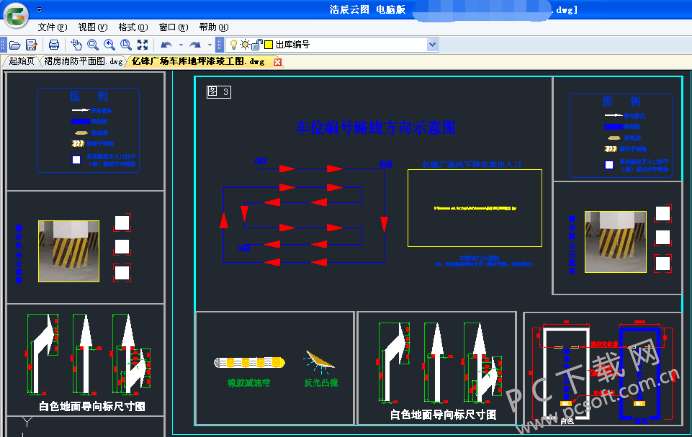Click the Zoom out magnifier icon

(x=92, y=45)
